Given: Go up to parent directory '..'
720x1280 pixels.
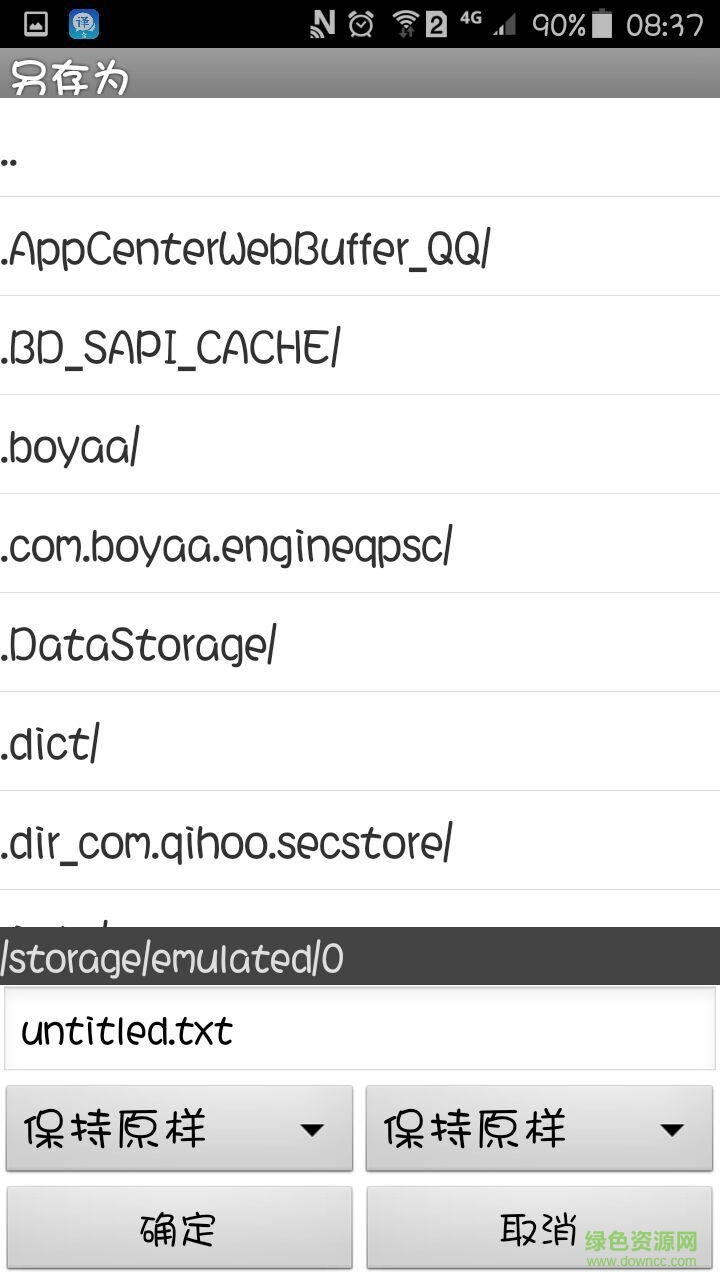Looking at the screenshot, I should (360, 148).
